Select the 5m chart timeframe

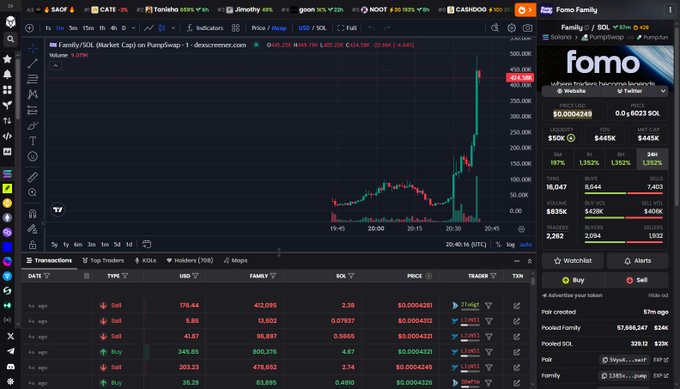(73, 28)
